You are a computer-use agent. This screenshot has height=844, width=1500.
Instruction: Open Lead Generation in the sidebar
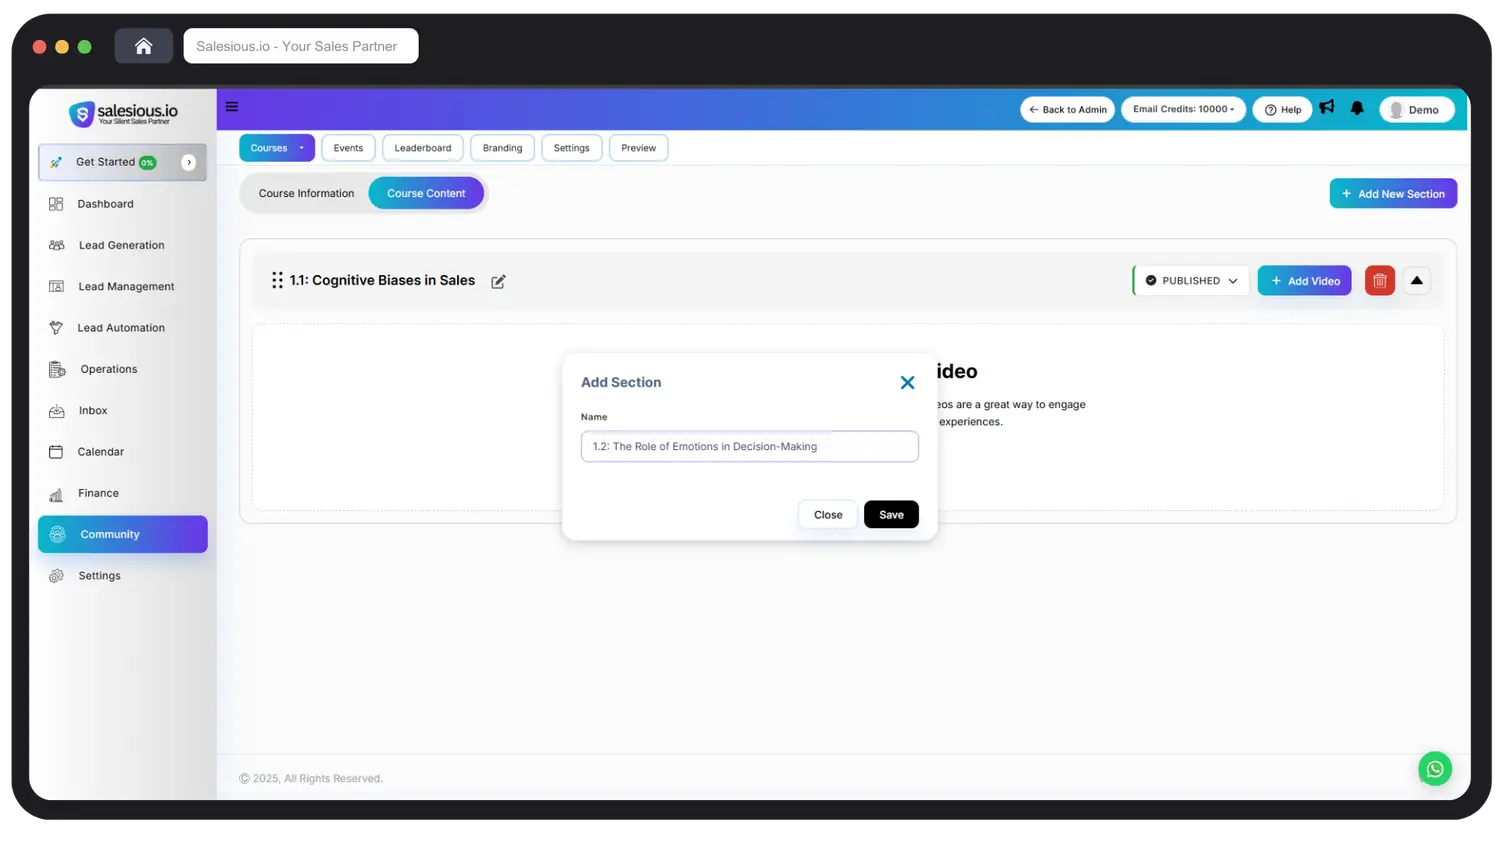coord(121,246)
